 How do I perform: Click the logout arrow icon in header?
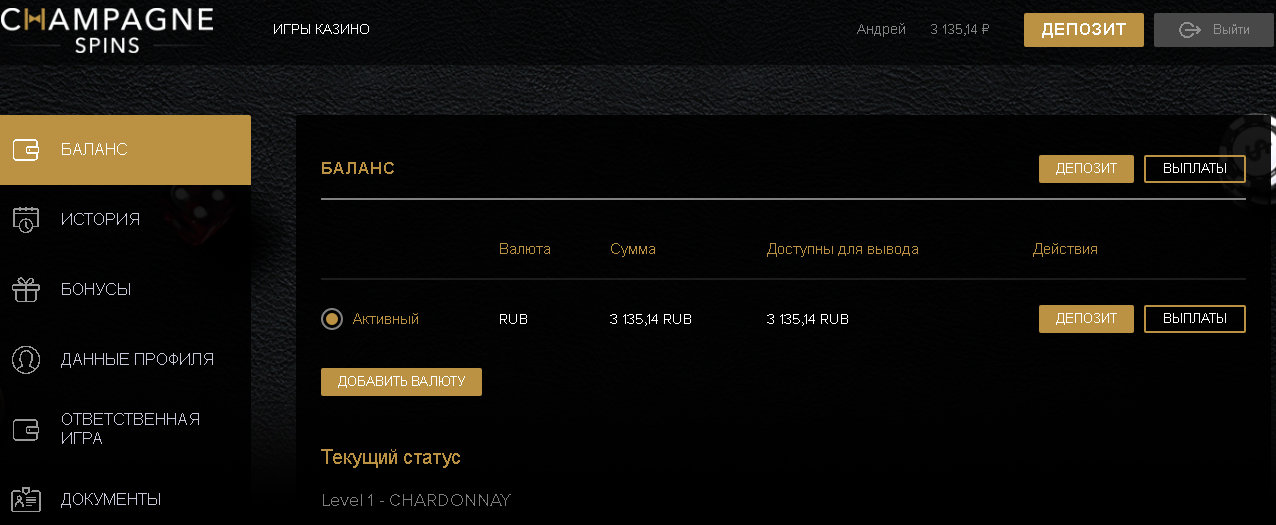coord(1190,30)
